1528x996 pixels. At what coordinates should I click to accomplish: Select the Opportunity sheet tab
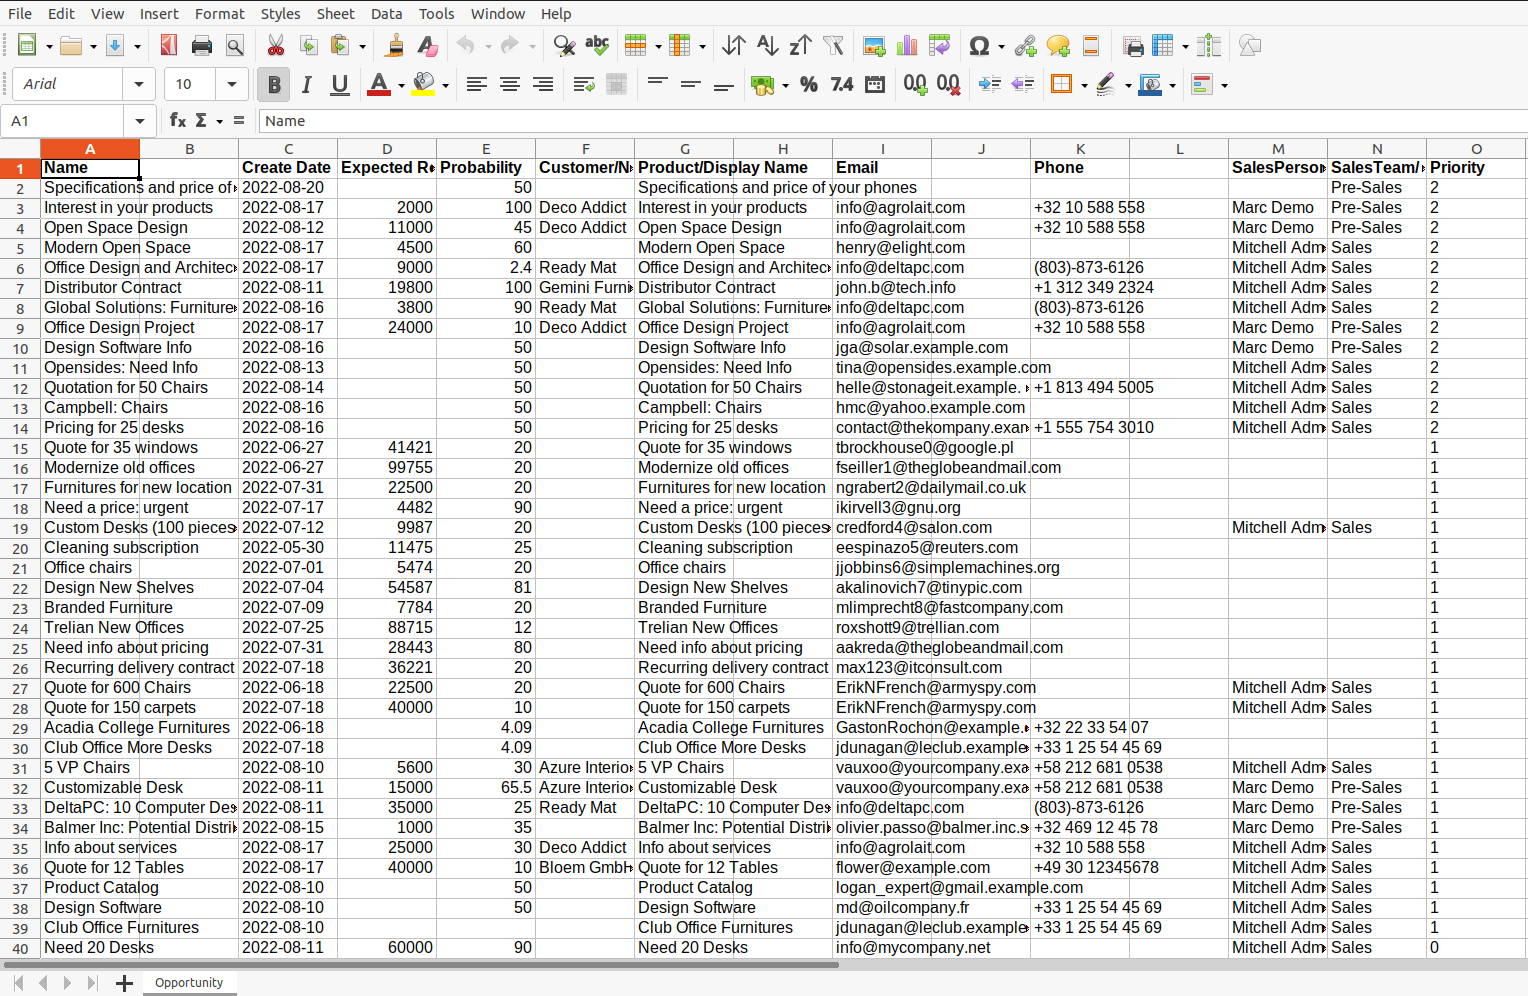(189, 983)
